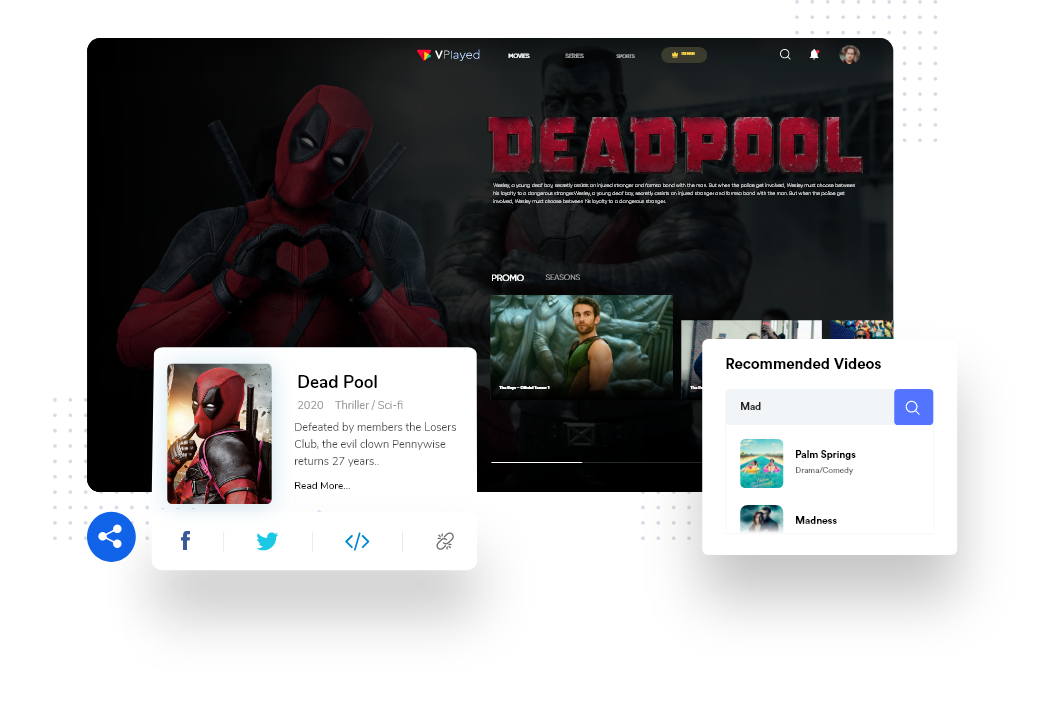
Task: Copy the link using the chain icon
Action: click(445, 541)
